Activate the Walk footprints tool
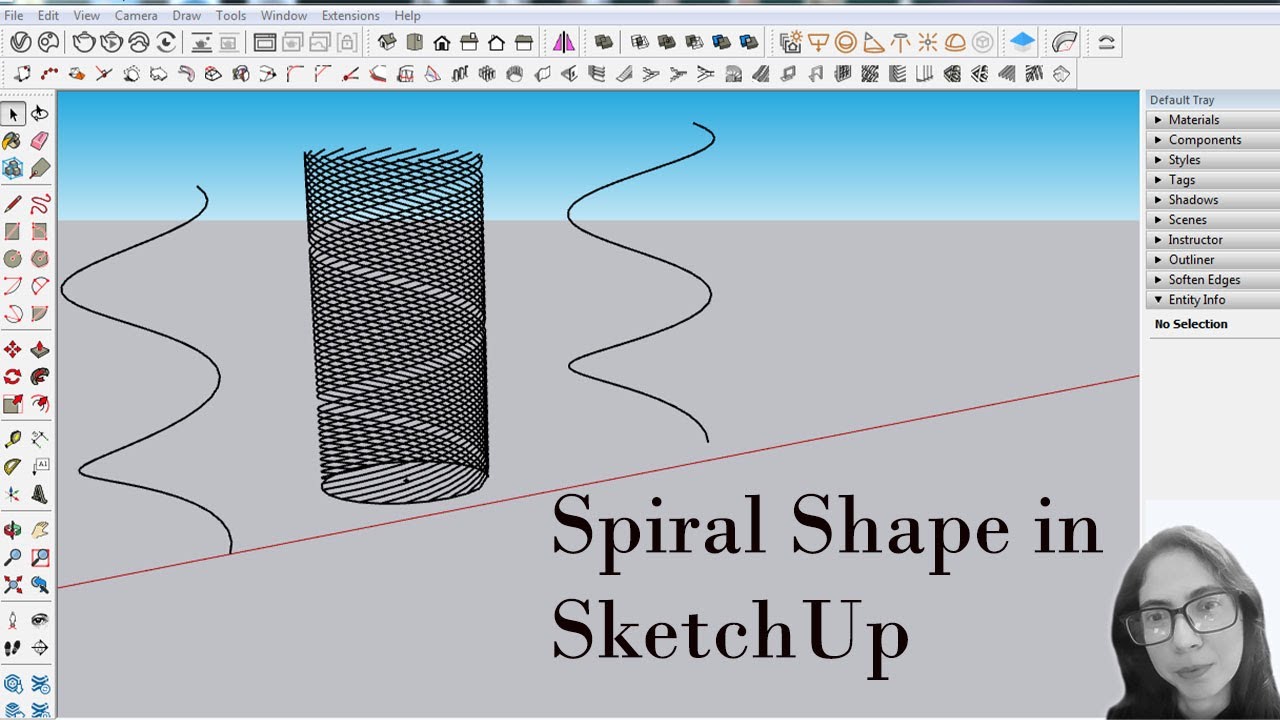The image size is (1280, 720). 13,648
